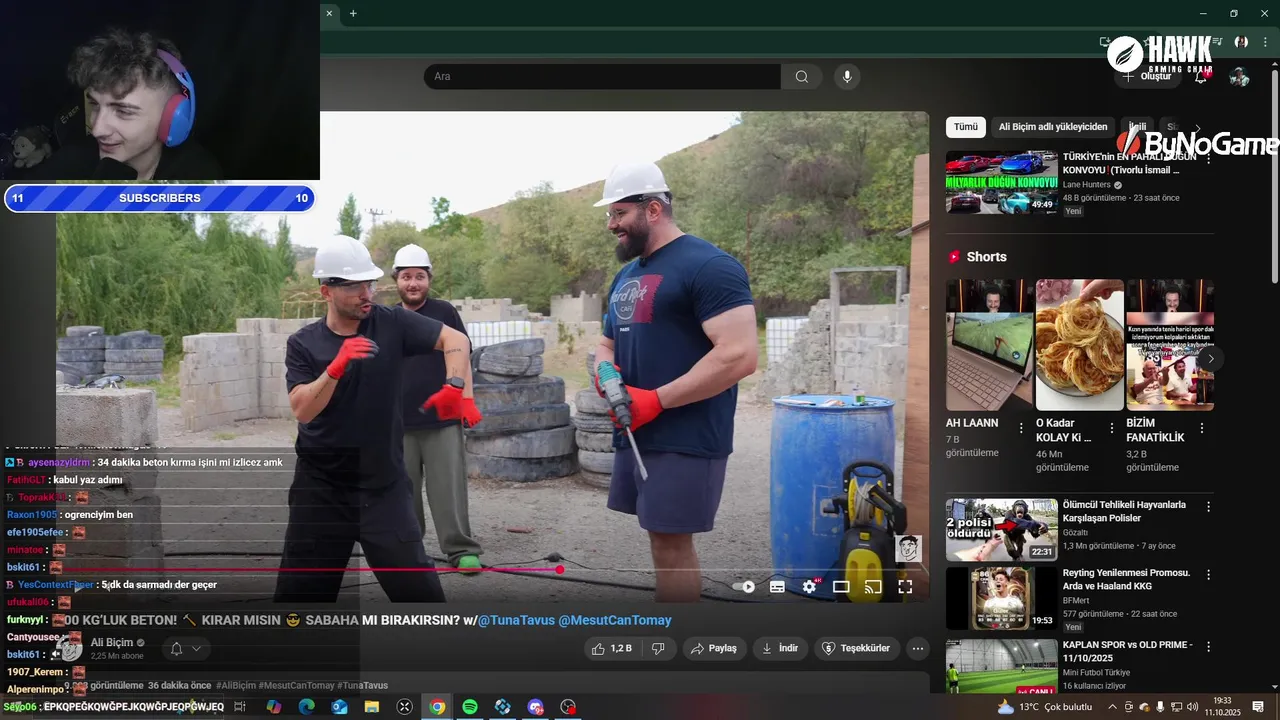Open options for KAPLAN SPOR vs OLD PRIME

point(1208,646)
